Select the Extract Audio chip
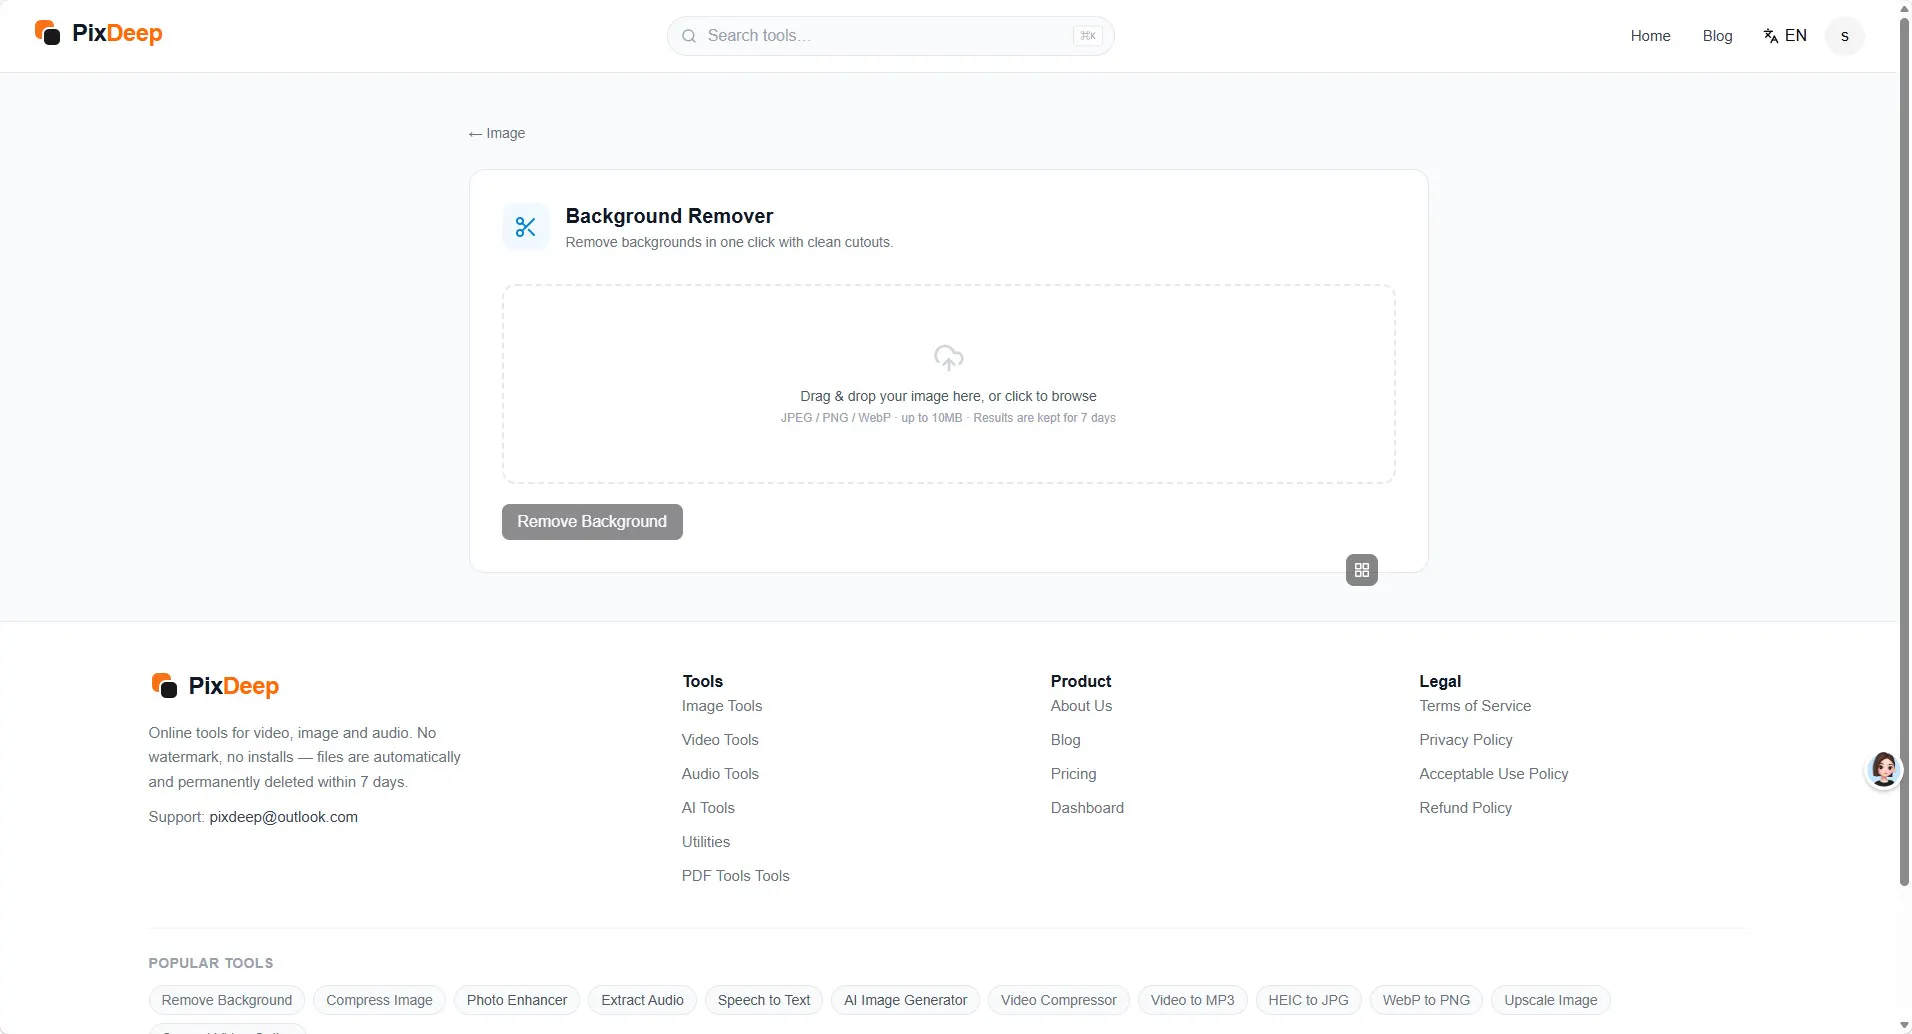 [642, 1000]
